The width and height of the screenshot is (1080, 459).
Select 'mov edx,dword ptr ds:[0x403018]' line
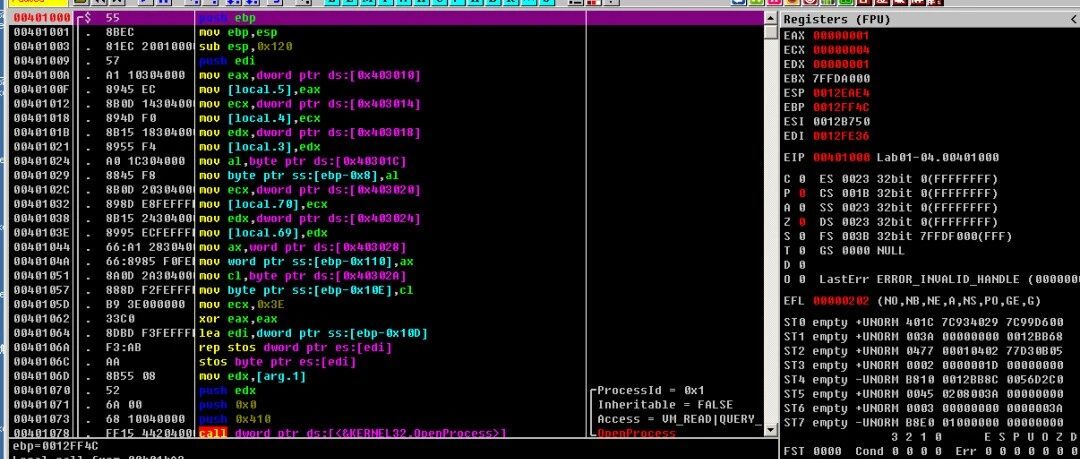pyautogui.click(x=309, y=132)
